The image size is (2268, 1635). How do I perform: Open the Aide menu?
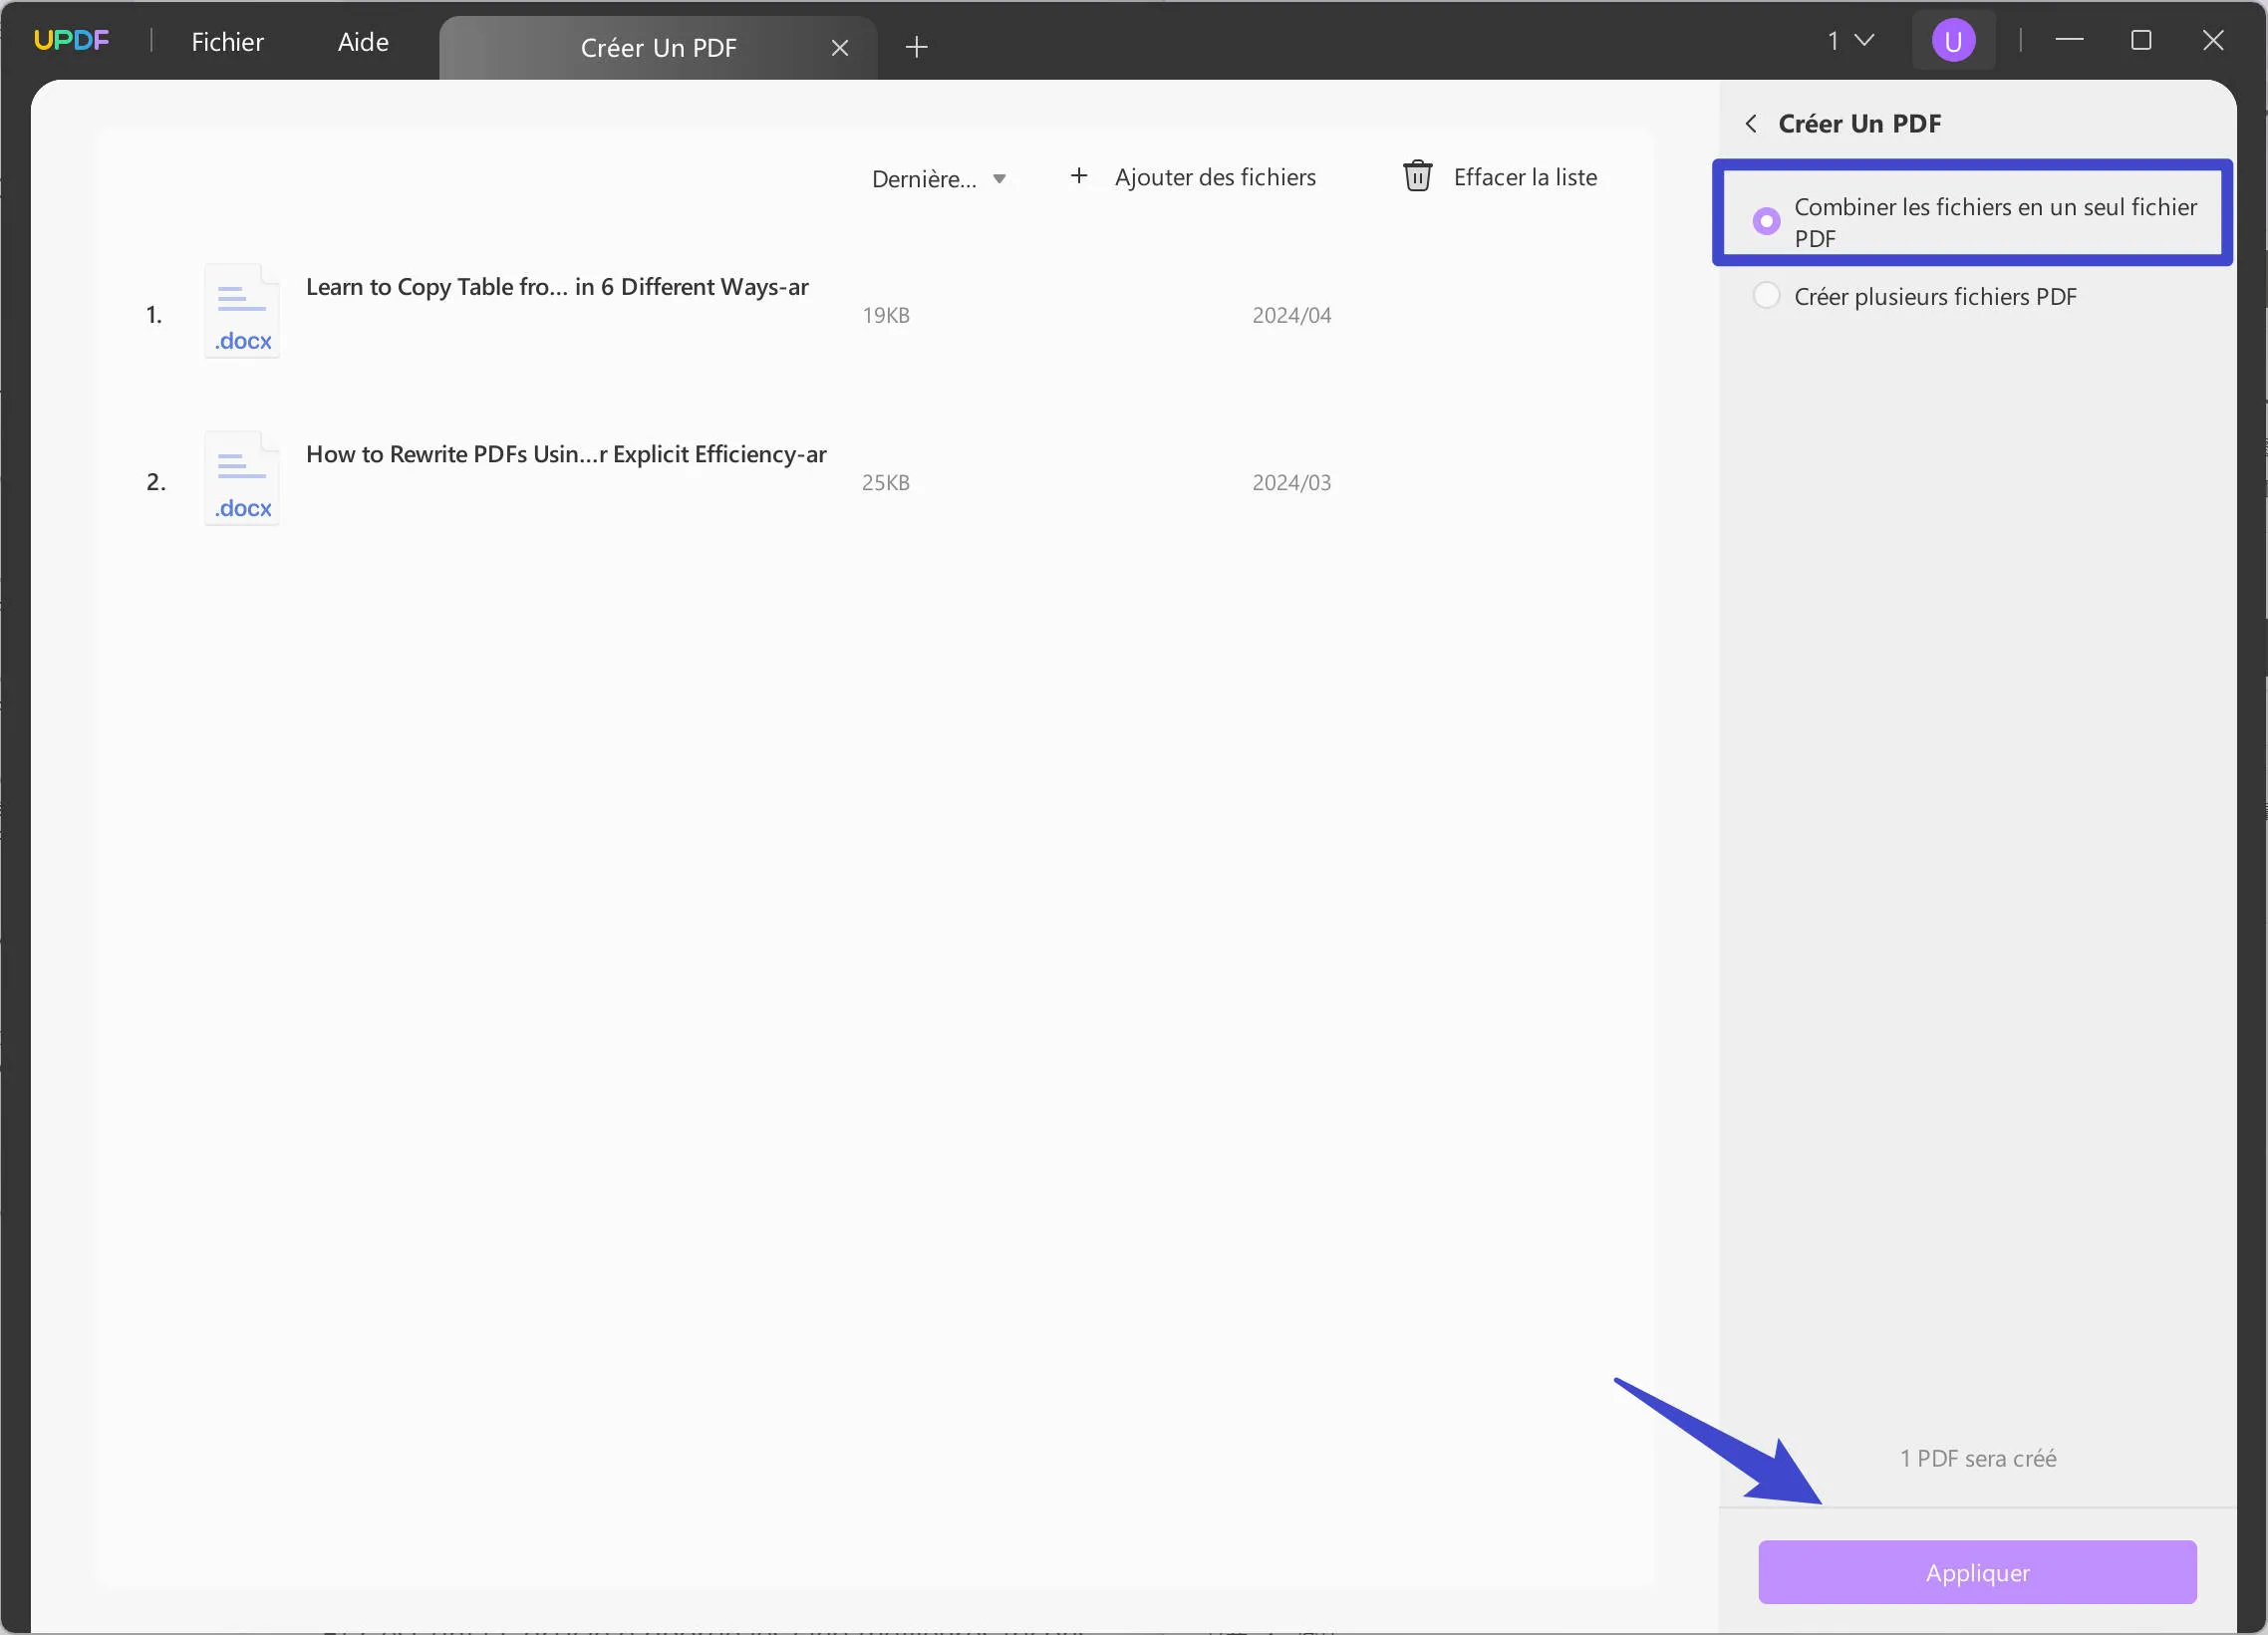(x=362, y=41)
